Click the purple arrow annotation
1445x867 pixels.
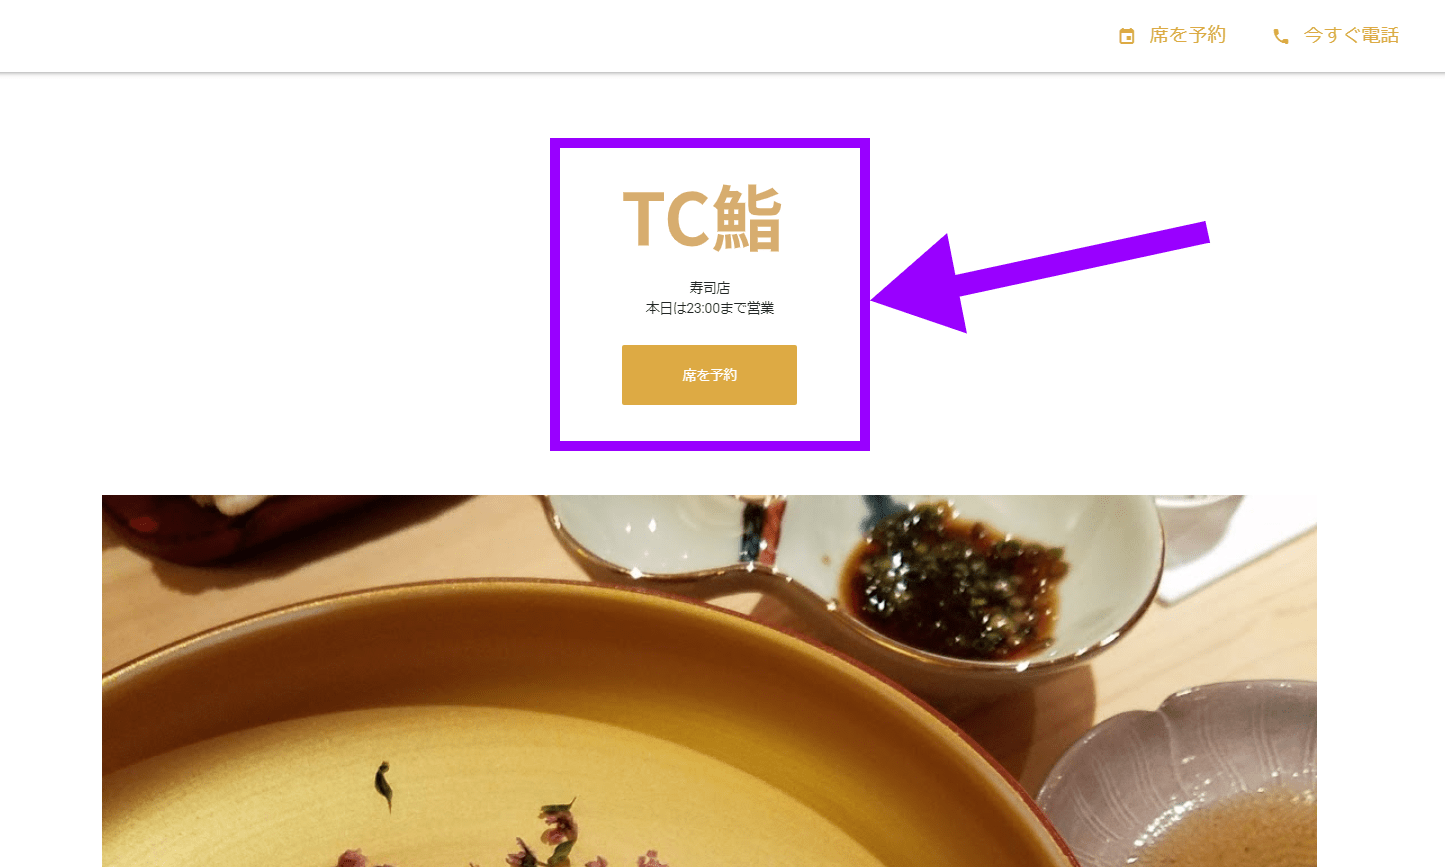[1040, 277]
